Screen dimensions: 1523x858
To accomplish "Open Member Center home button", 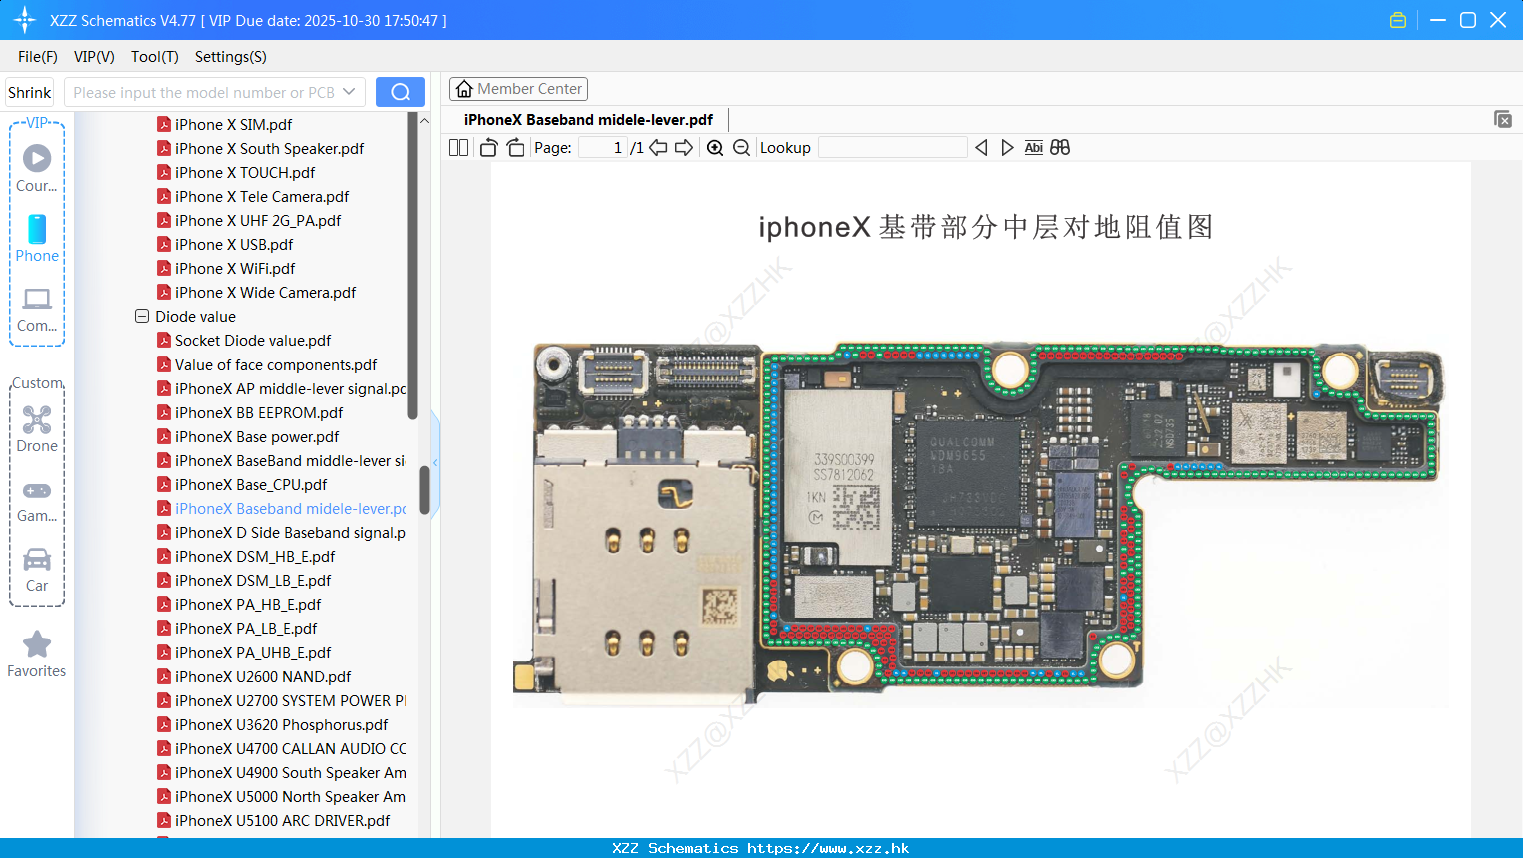I will click(518, 89).
